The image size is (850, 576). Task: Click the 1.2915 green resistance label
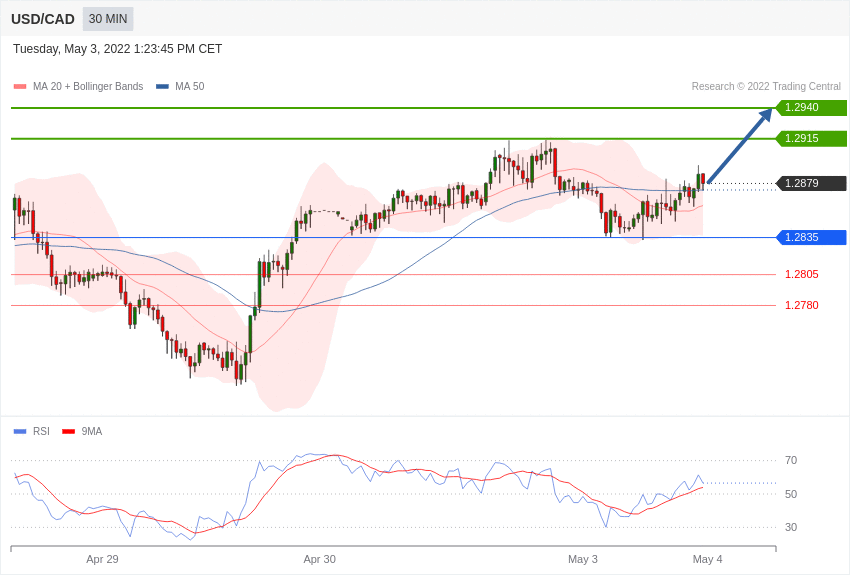pos(812,138)
